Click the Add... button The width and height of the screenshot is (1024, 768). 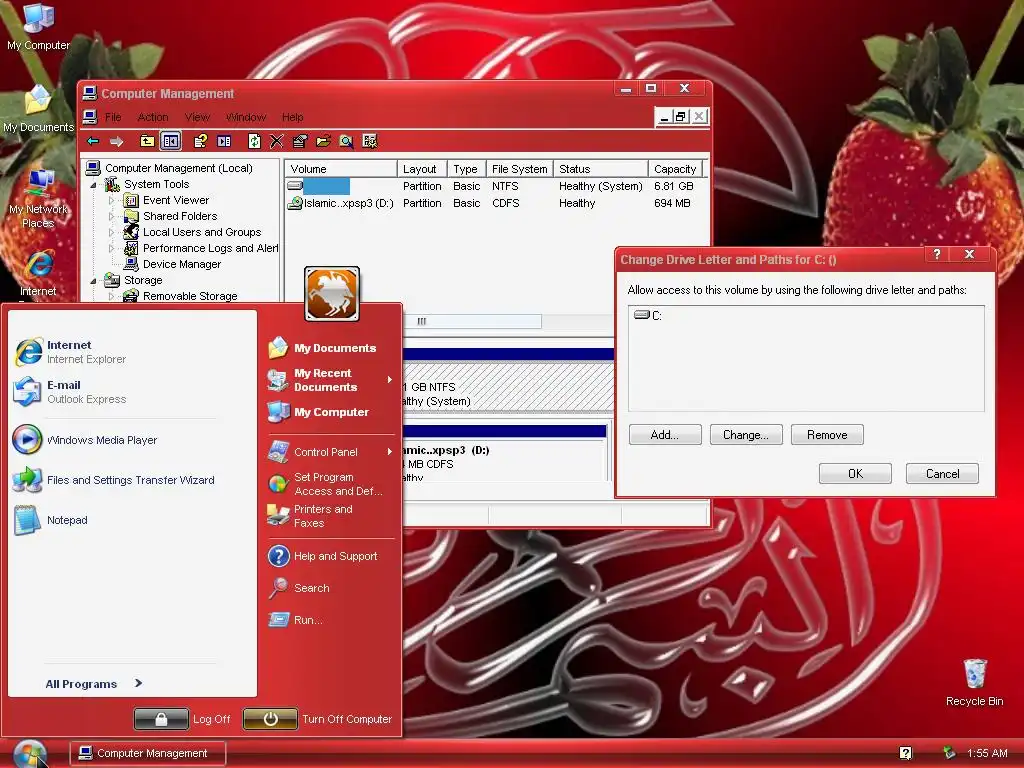pos(665,435)
